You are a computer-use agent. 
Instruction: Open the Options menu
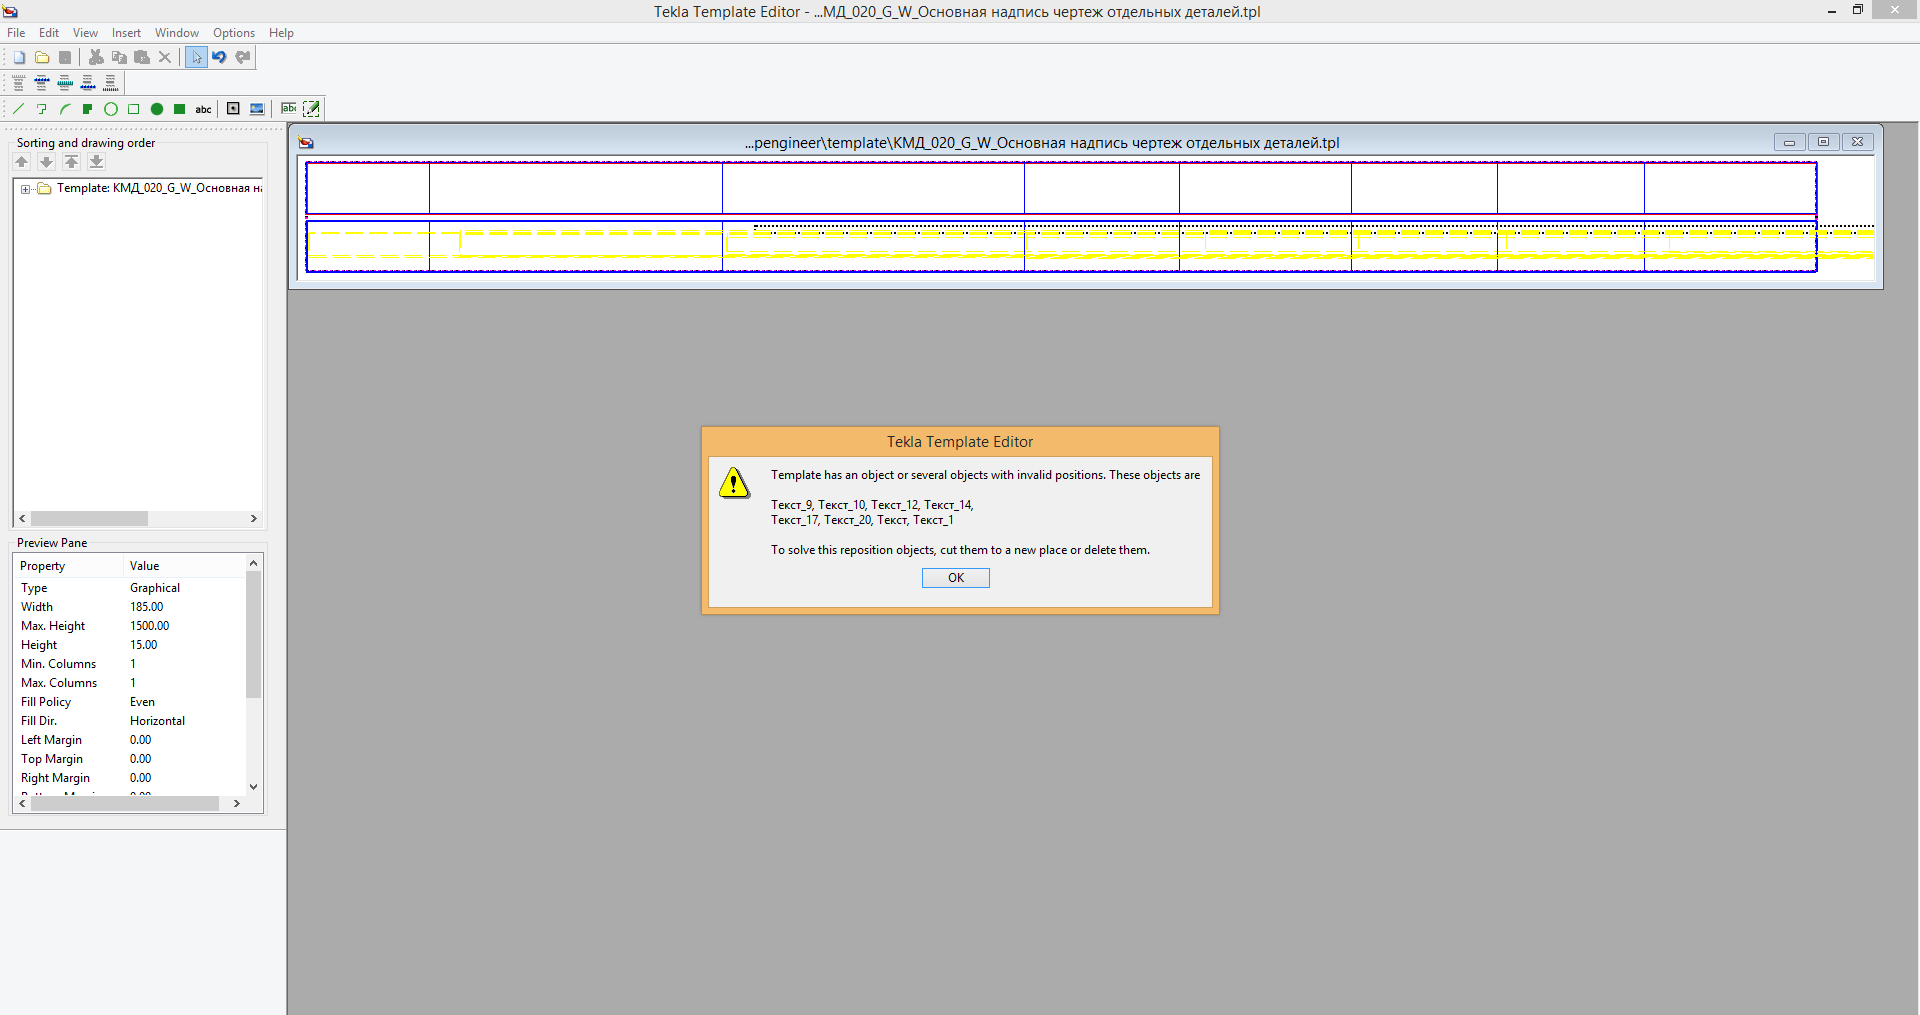click(234, 33)
